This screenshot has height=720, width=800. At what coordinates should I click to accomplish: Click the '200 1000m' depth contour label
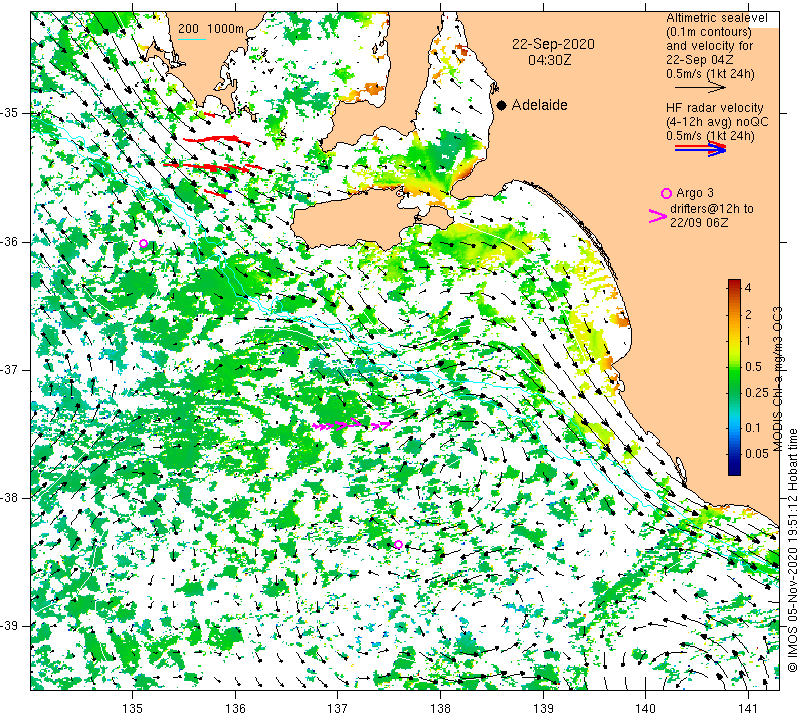[211, 29]
